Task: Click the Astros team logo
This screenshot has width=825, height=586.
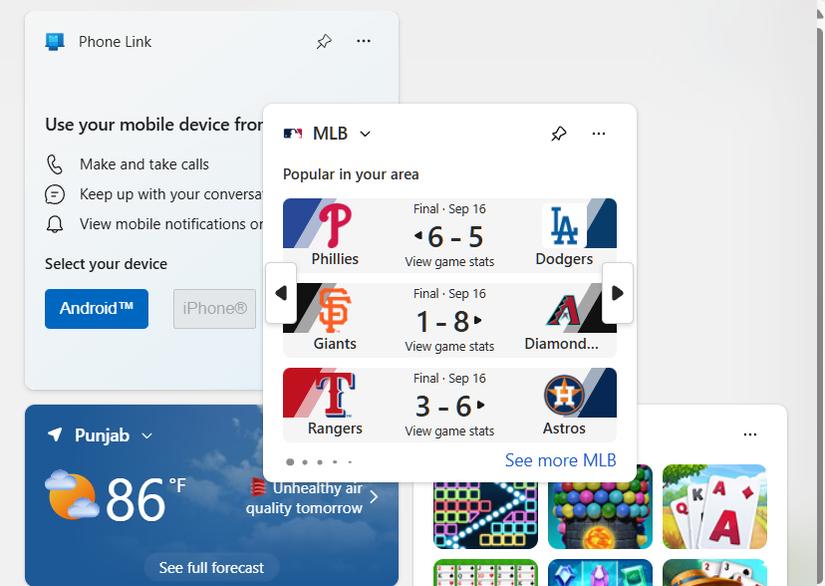Action: coord(565,393)
